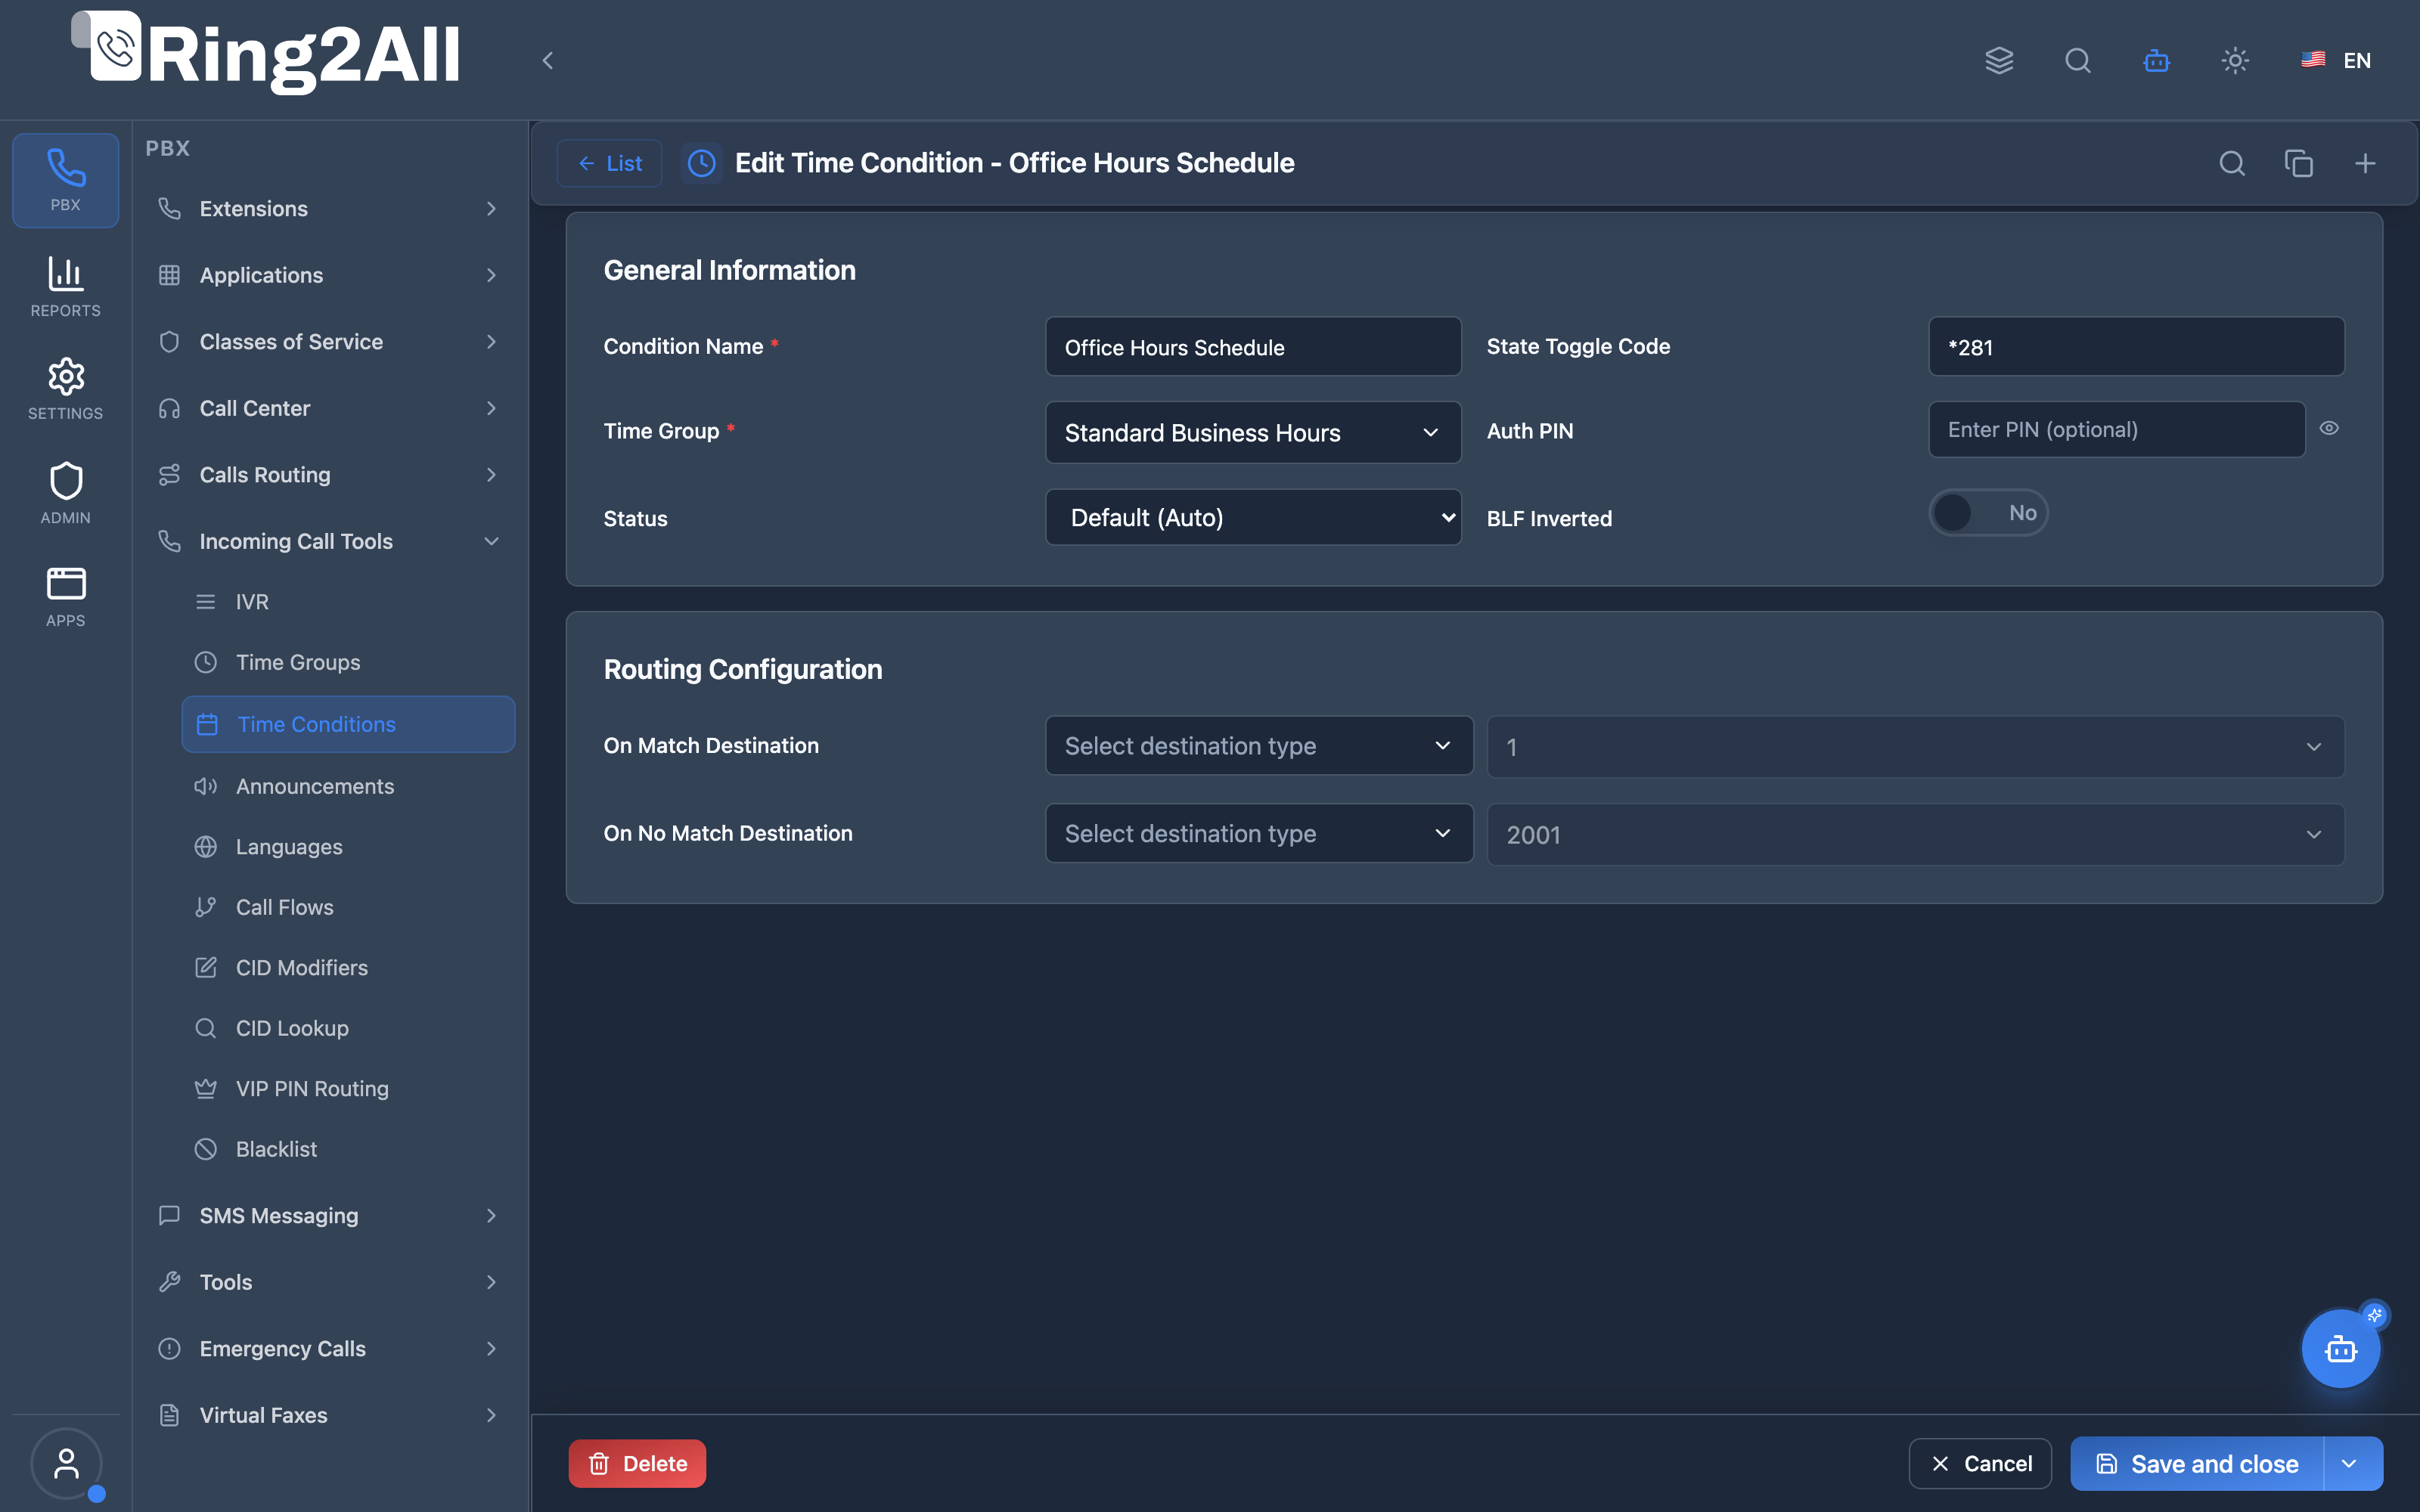Open On Match destination type dropdown
Image resolution: width=2420 pixels, height=1512 pixels.
(x=1259, y=745)
